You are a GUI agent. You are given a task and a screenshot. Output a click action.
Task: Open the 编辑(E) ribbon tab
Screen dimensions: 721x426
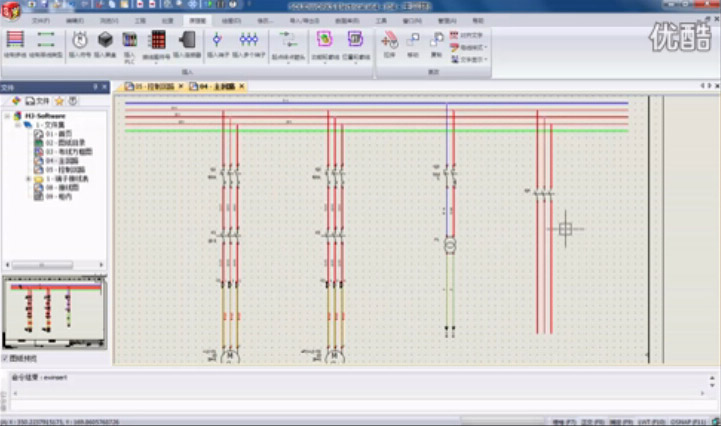click(x=74, y=21)
